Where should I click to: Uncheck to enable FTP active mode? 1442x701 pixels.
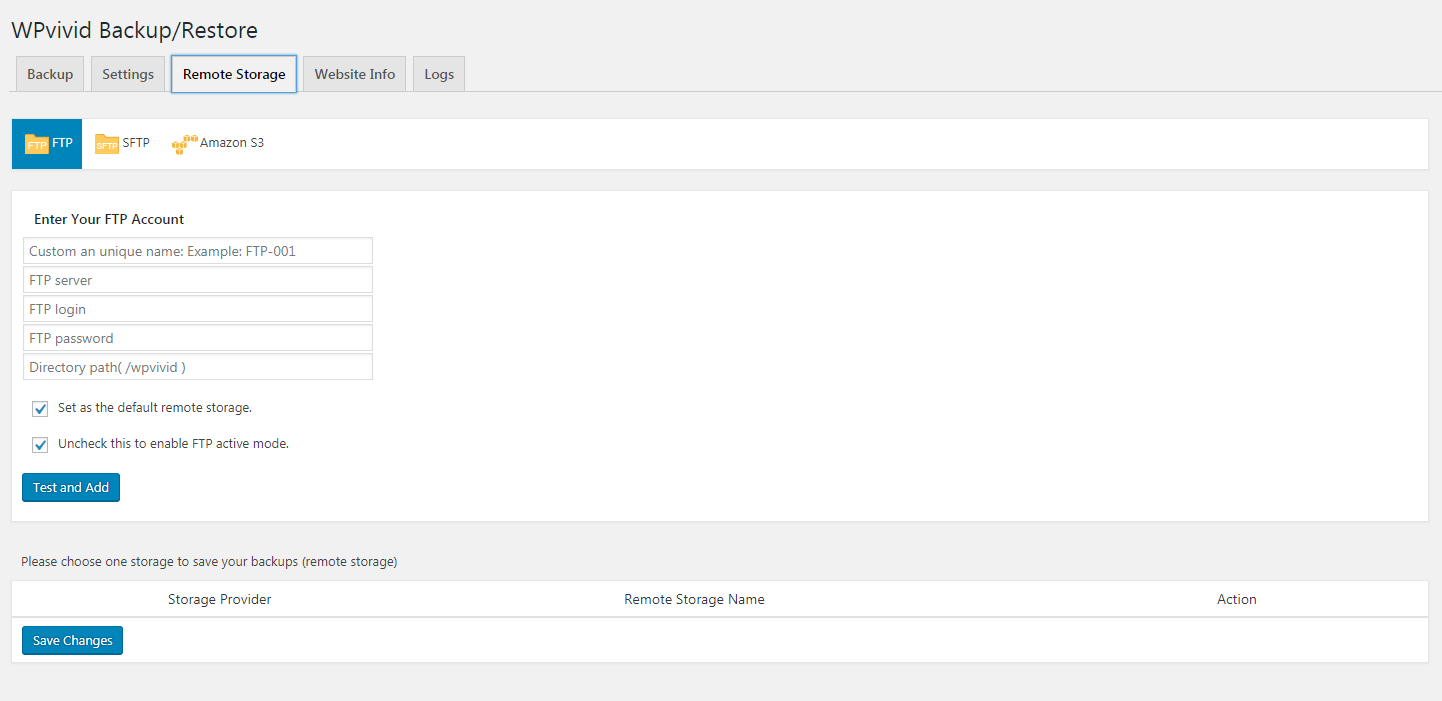[40, 444]
